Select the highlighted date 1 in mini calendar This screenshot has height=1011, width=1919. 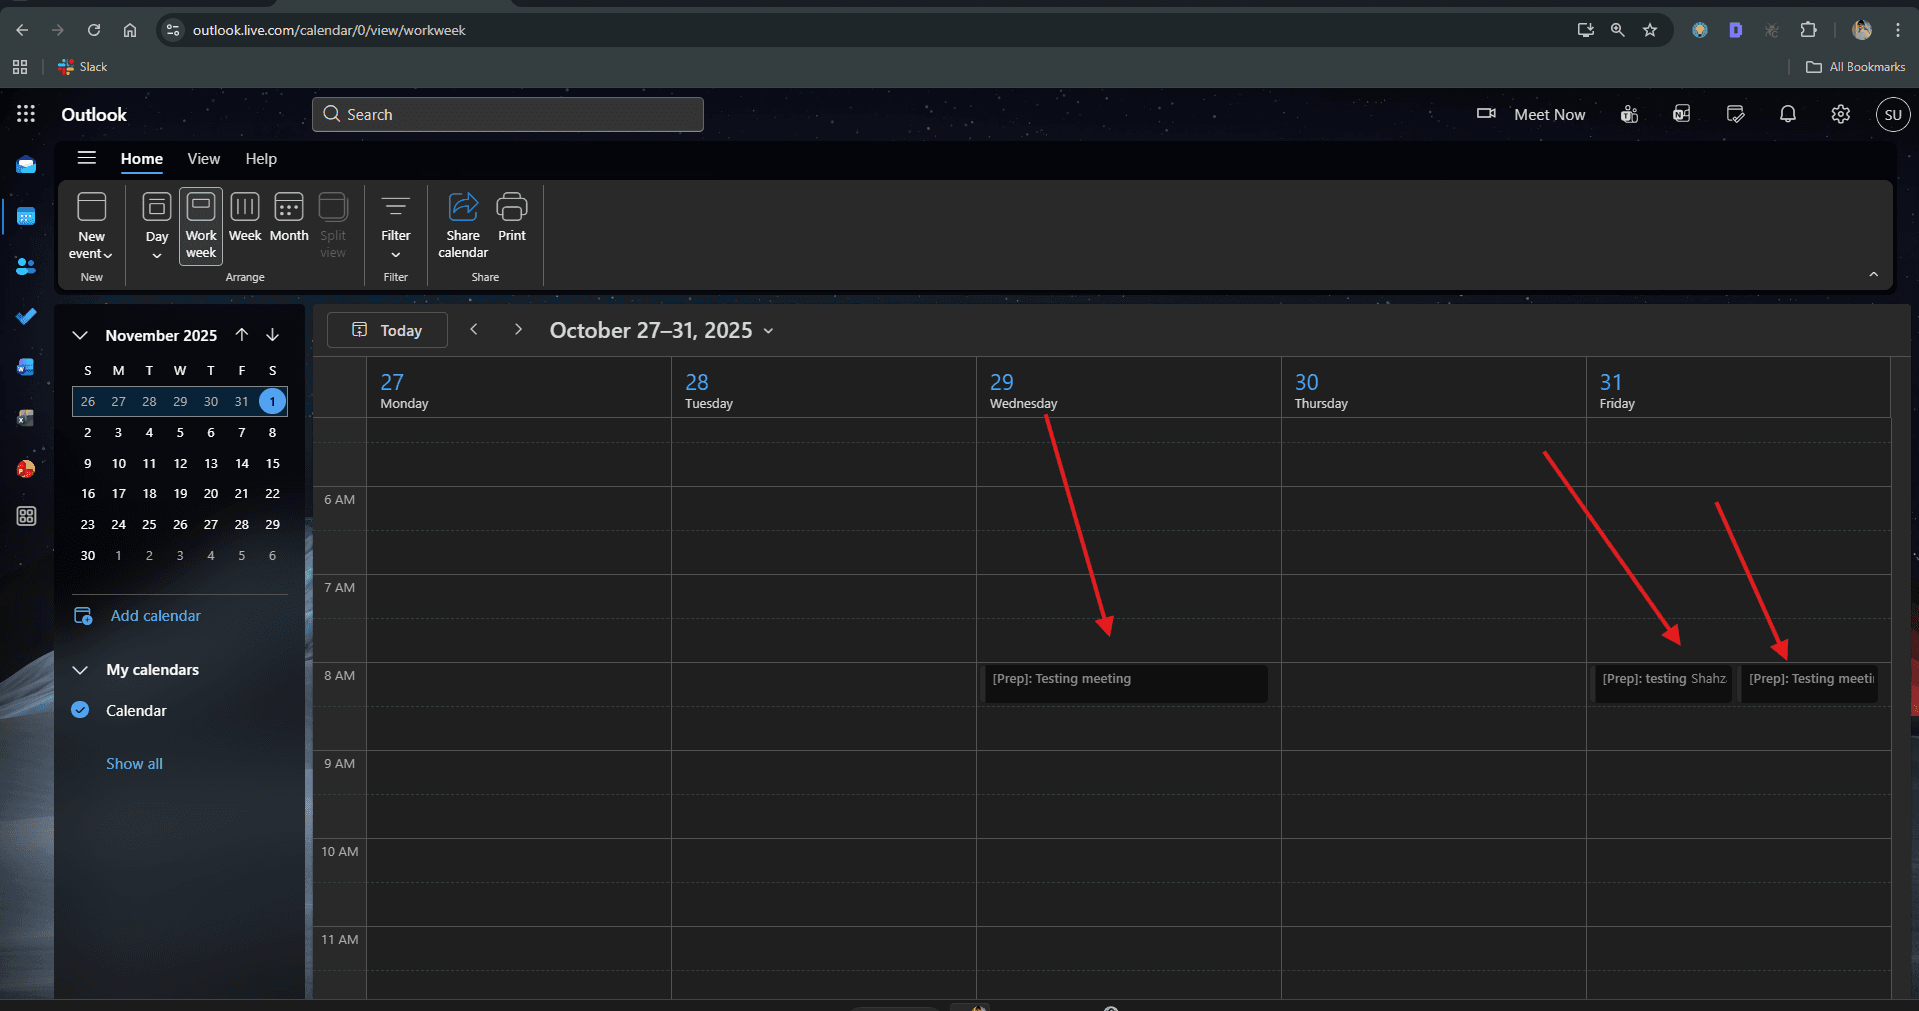pos(272,401)
